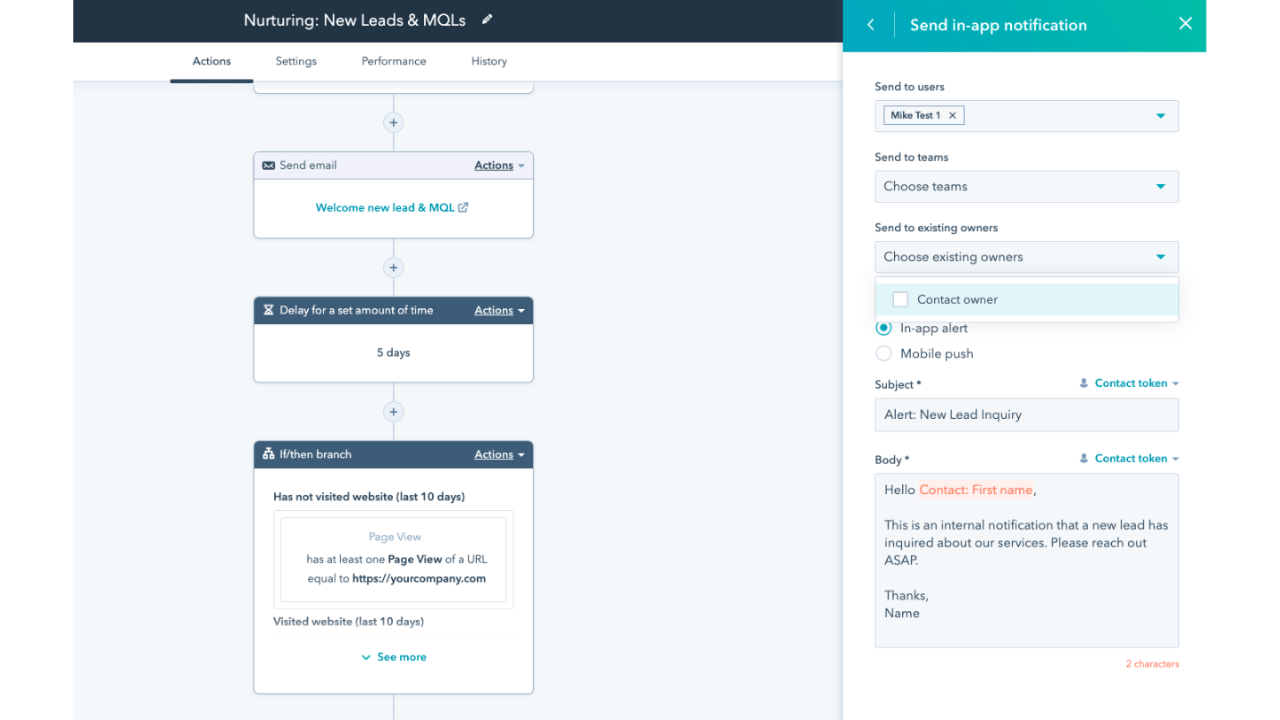Image resolution: width=1280 pixels, height=720 pixels.
Task: Edit workflow name with pencil icon
Action: (487, 19)
